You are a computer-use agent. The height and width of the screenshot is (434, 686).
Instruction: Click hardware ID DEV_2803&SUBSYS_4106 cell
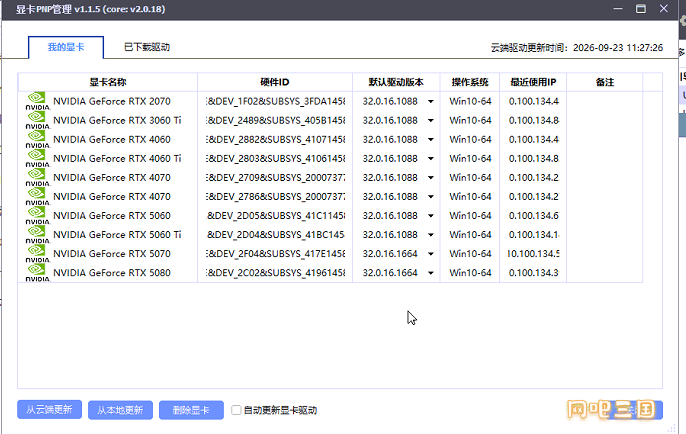click(275, 158)
